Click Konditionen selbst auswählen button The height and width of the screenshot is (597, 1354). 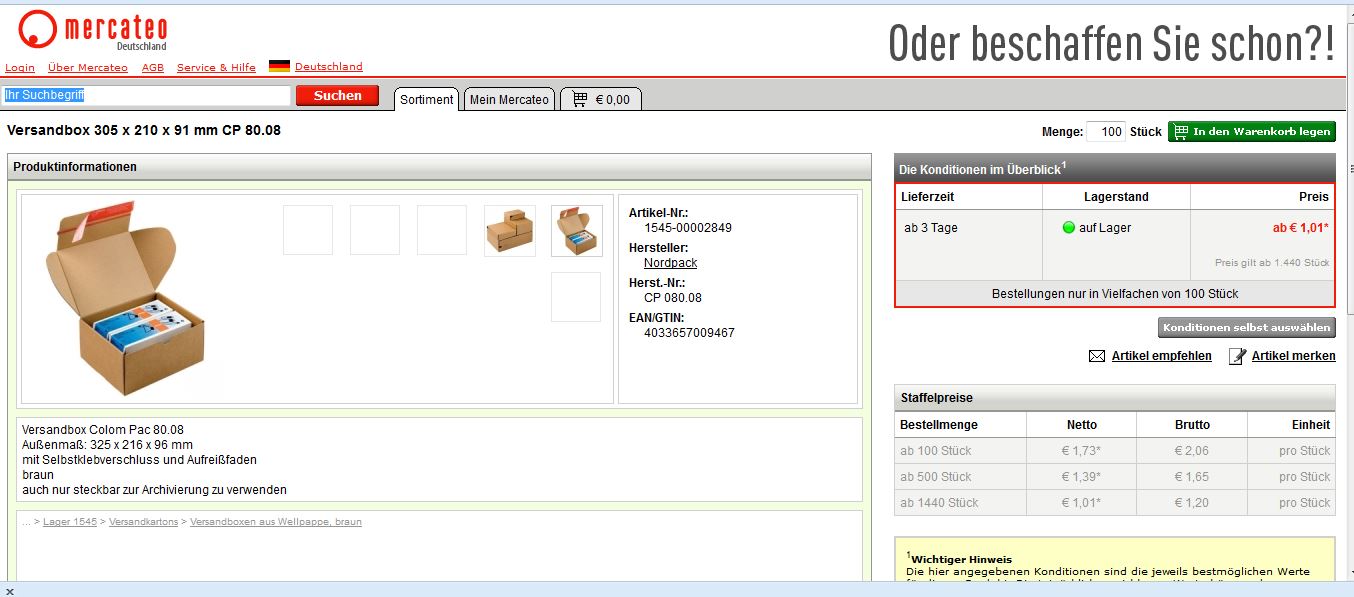coord(1247,327)
